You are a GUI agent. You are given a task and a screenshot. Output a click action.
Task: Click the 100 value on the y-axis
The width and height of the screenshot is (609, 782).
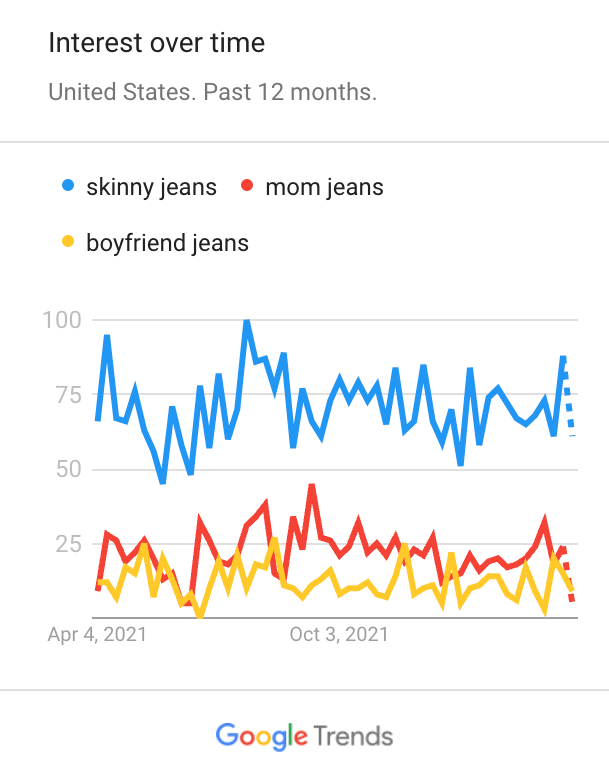click(60, 320)
